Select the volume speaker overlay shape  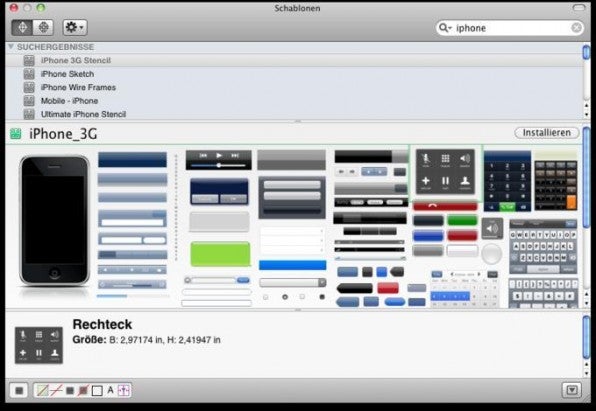[x=492, y=229]
